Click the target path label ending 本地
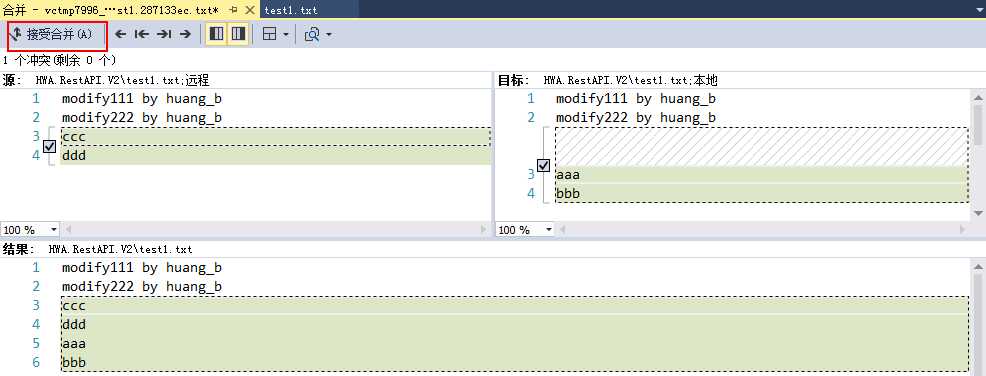Screen dimensions: 986x376 (x=631, y=80)
